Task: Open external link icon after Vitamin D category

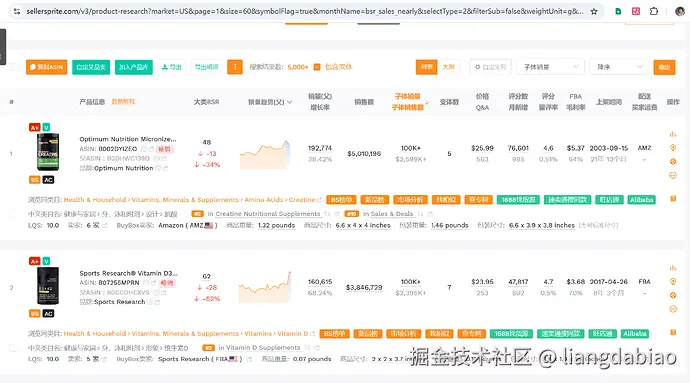Action: tap(312, 334)
